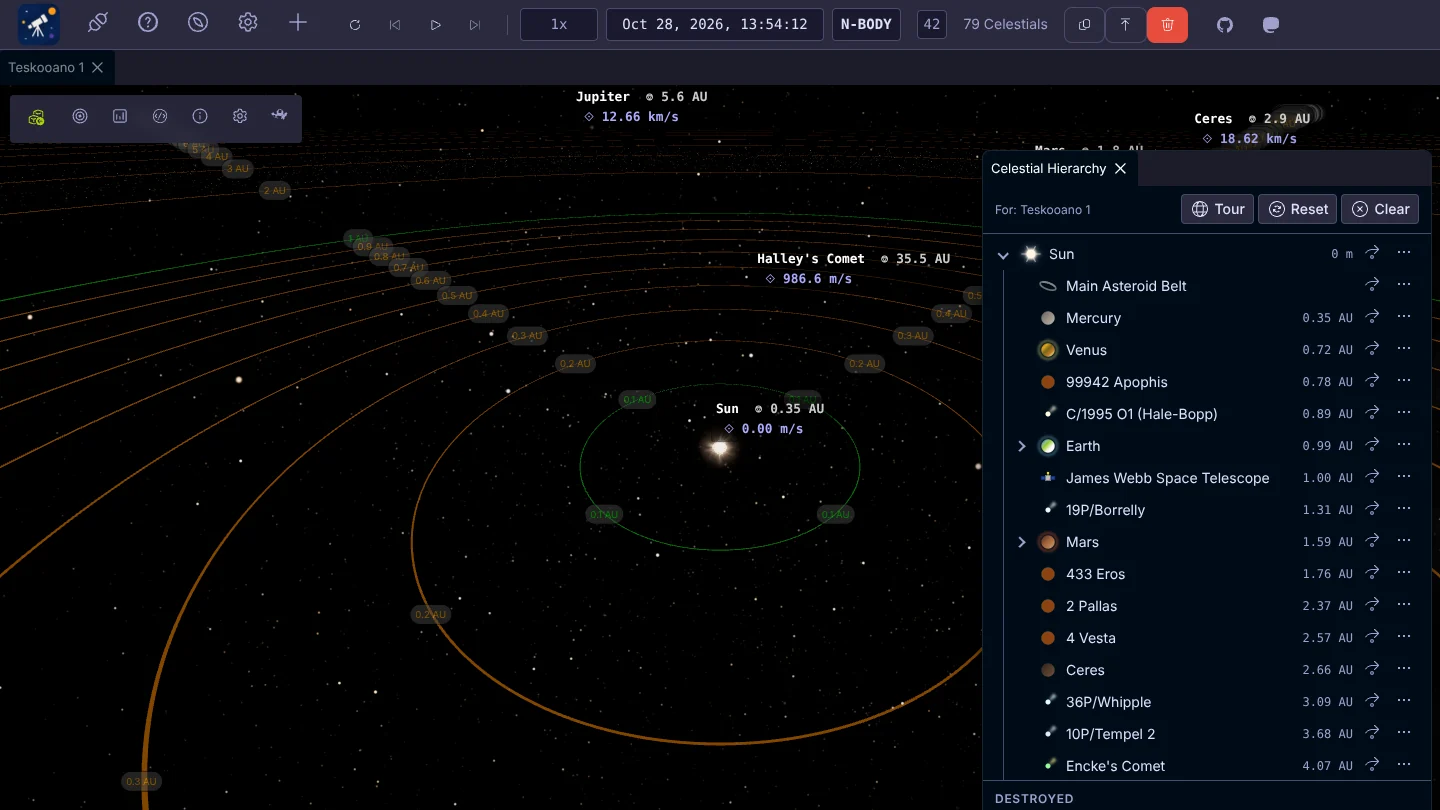This screenshot has width=1440, height=810.
Task: Click the telescope app logo
Action: tap(39, 24)
